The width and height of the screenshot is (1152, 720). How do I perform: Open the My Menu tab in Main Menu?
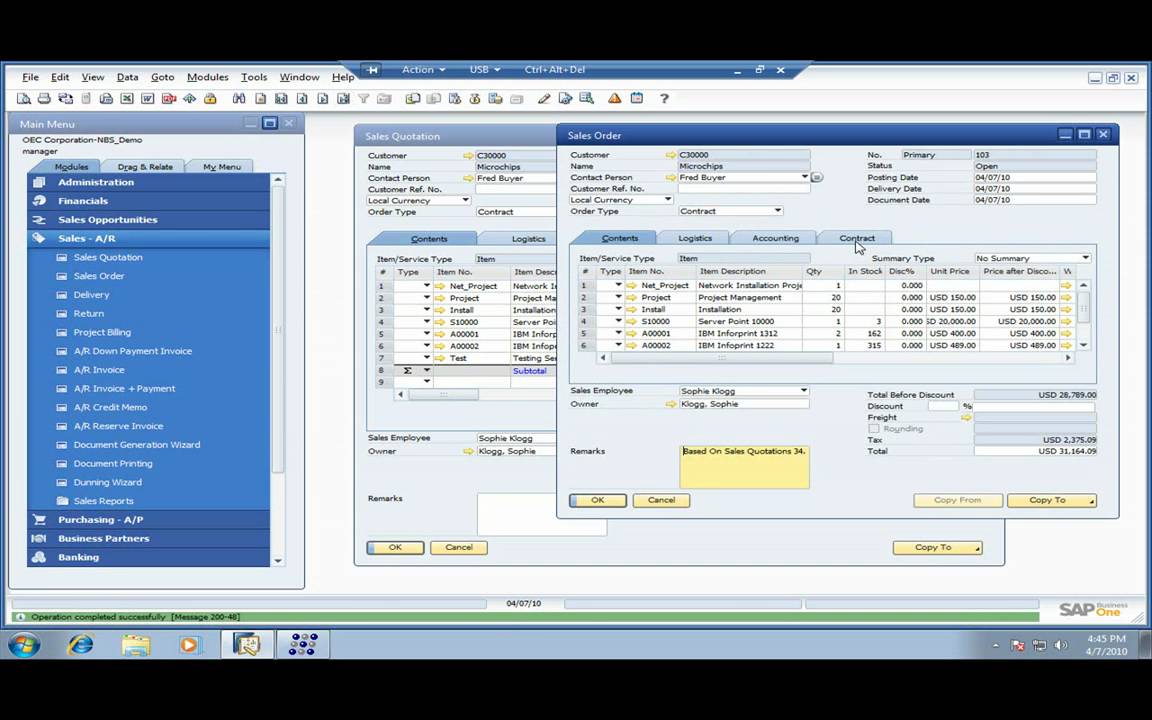pos(221,167)
